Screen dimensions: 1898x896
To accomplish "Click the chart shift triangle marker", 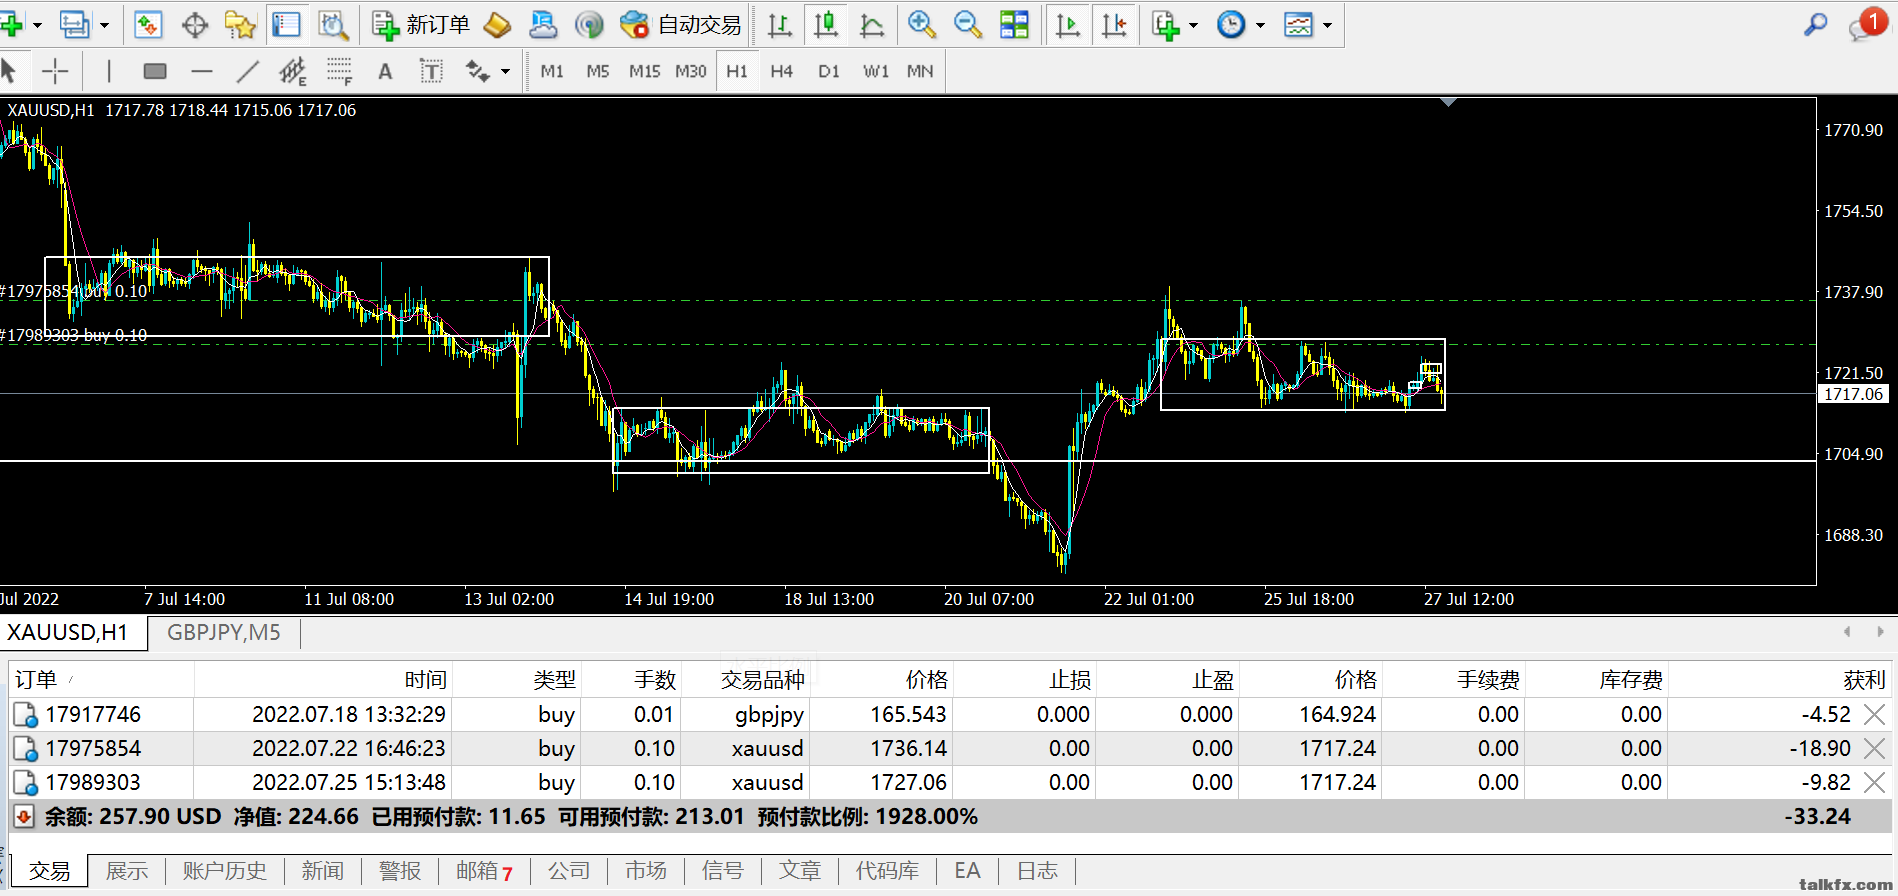I will [x=1448, y=102].
